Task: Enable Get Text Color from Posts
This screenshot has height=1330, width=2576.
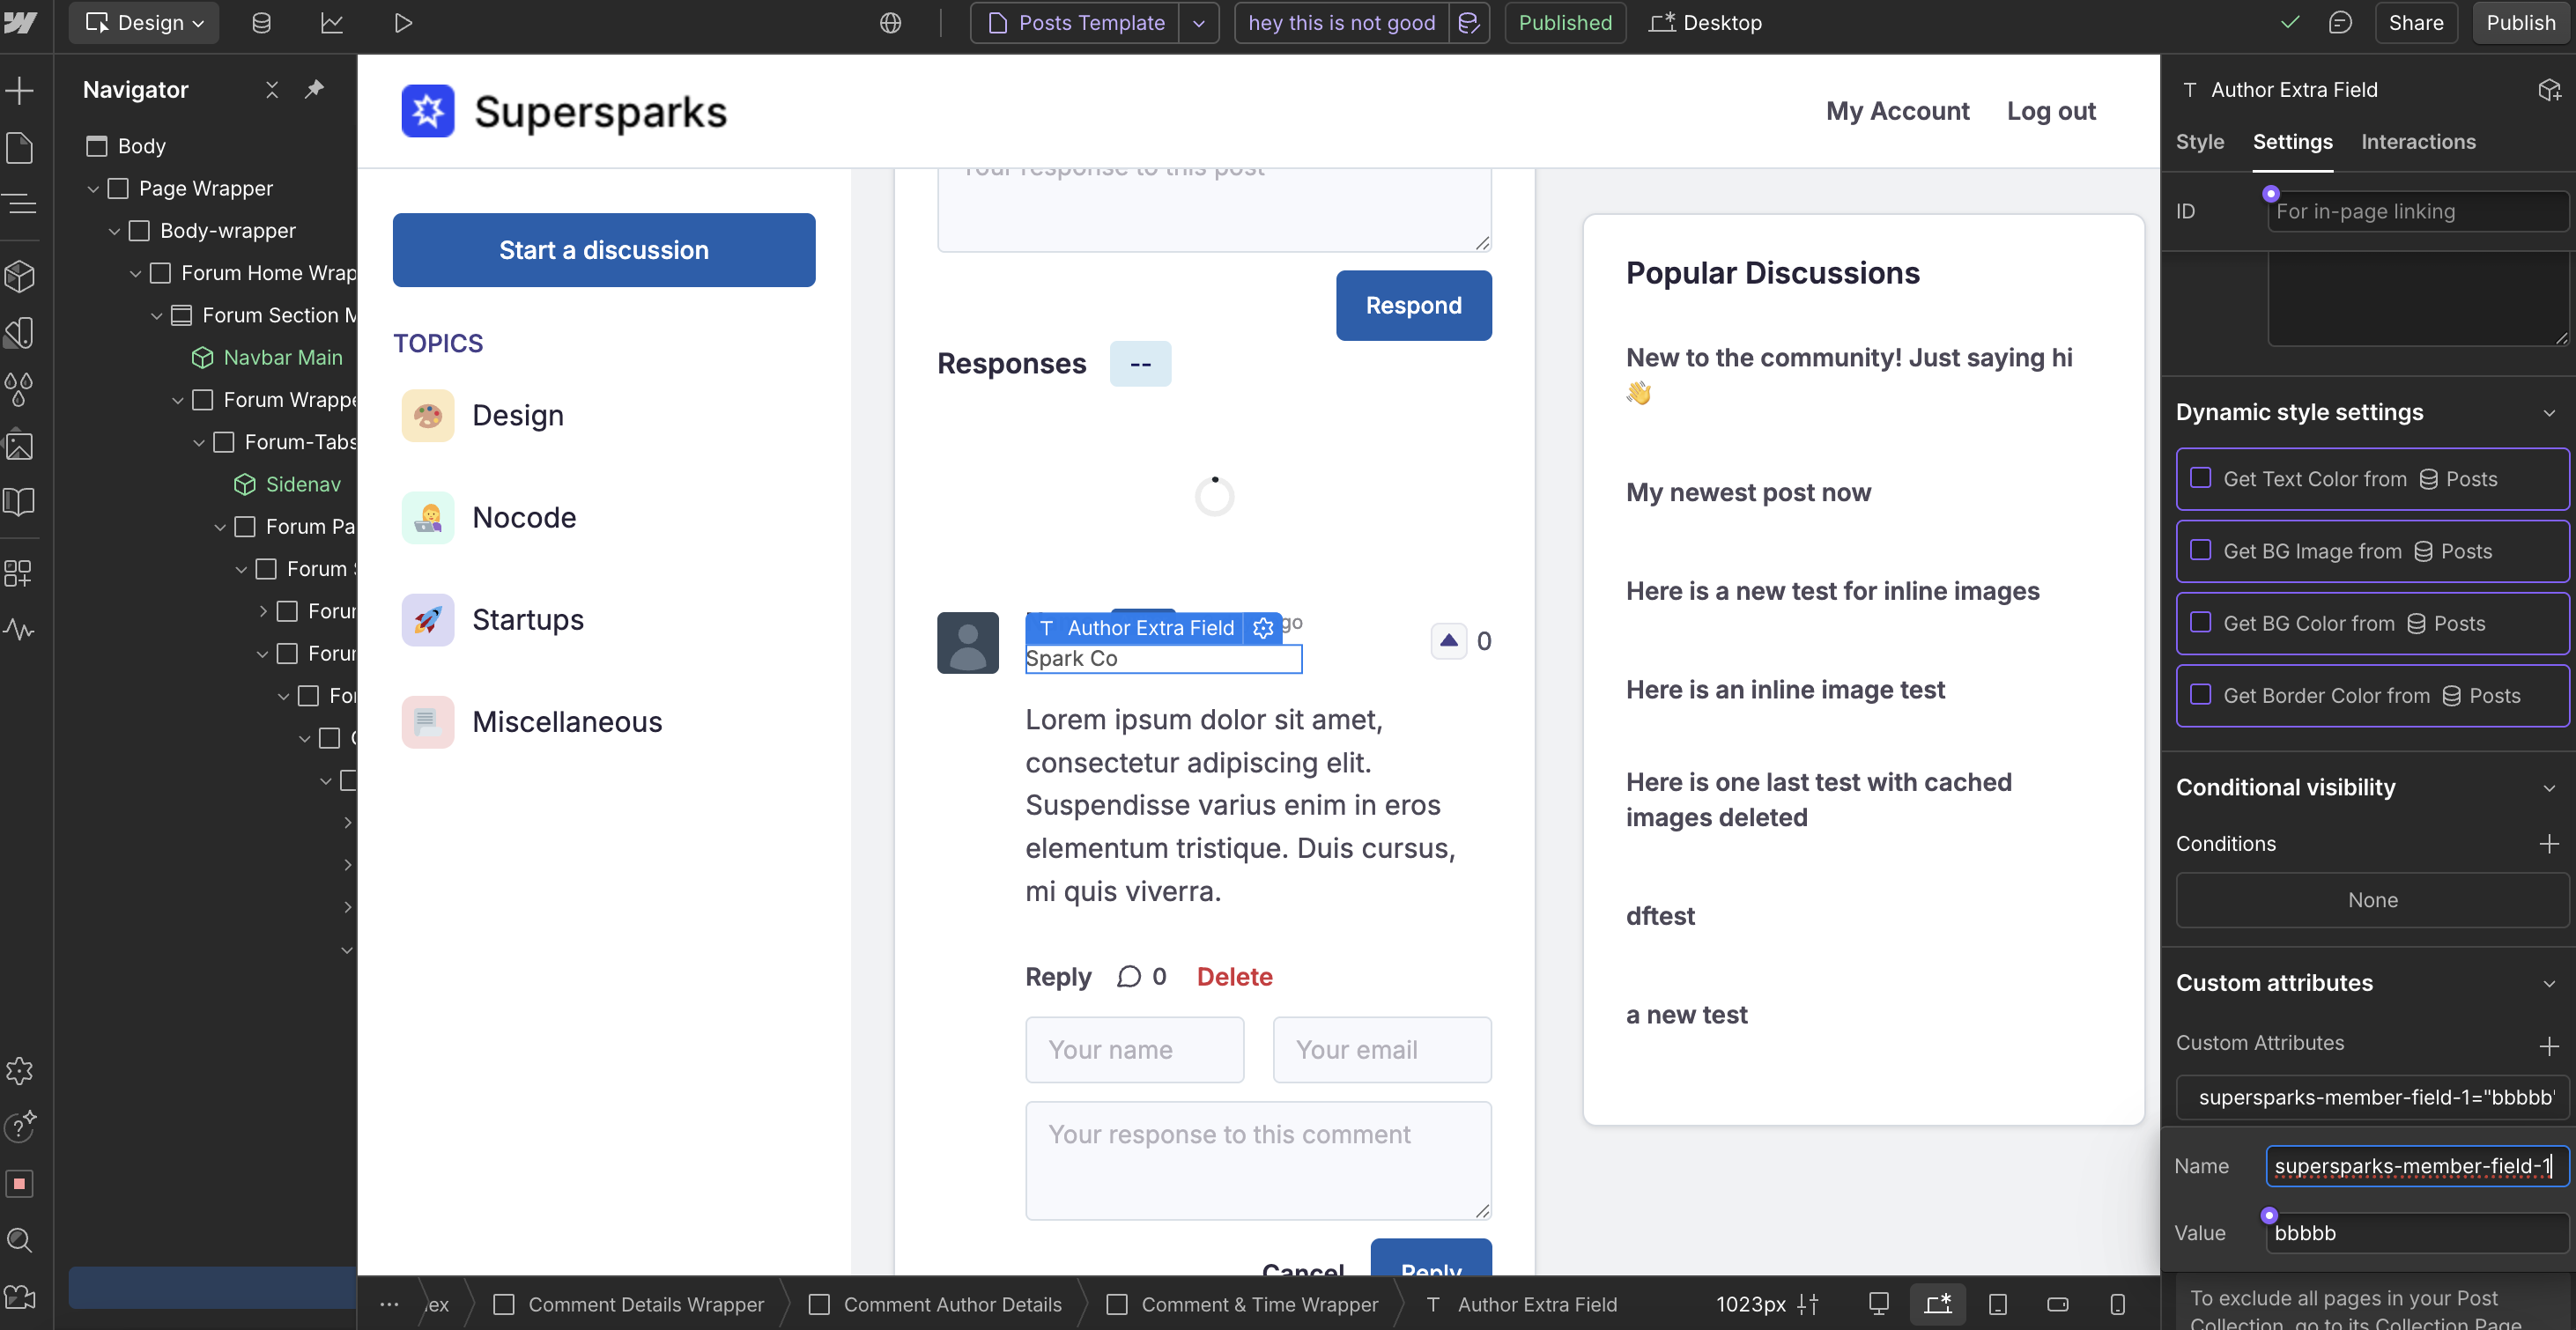Action: tap(2201, 478)
